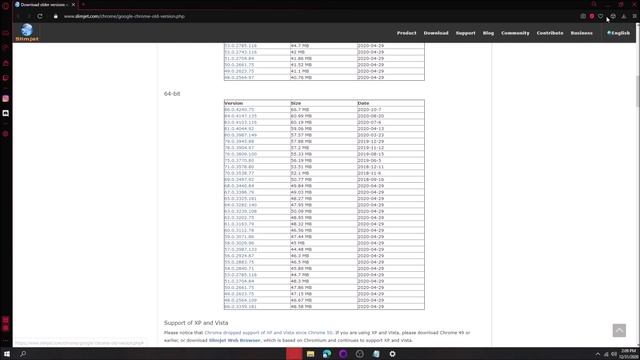
Task: Open the Easy setup icon at toolbar far right
Action: pyautogui.click(x=634, y=16)
